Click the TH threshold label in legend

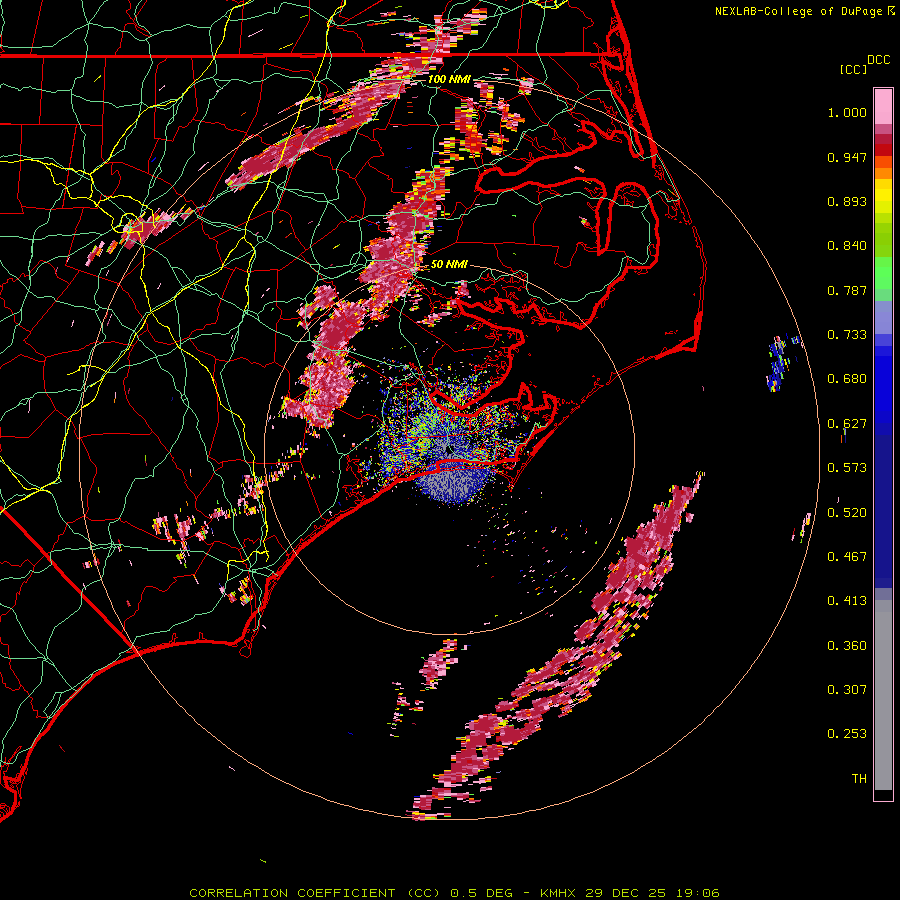click(859, 779)
